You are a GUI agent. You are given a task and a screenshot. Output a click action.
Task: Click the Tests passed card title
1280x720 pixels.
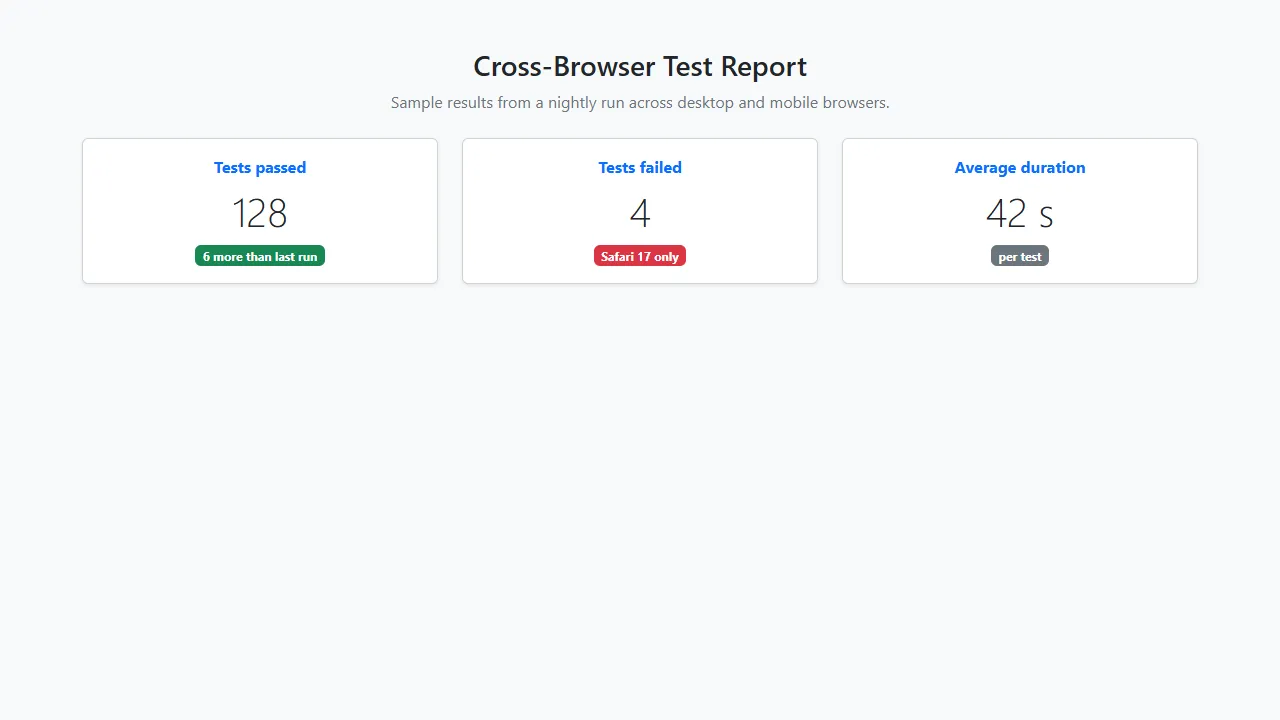coord(260,168)
